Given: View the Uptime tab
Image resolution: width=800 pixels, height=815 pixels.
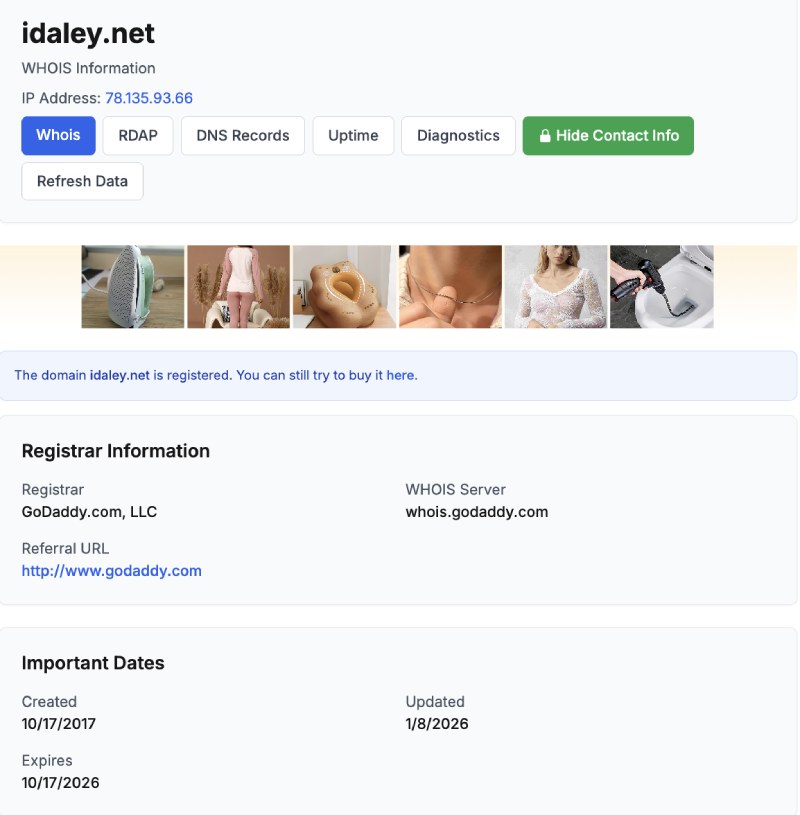Looking at the screenshot, I should point(352,135).
